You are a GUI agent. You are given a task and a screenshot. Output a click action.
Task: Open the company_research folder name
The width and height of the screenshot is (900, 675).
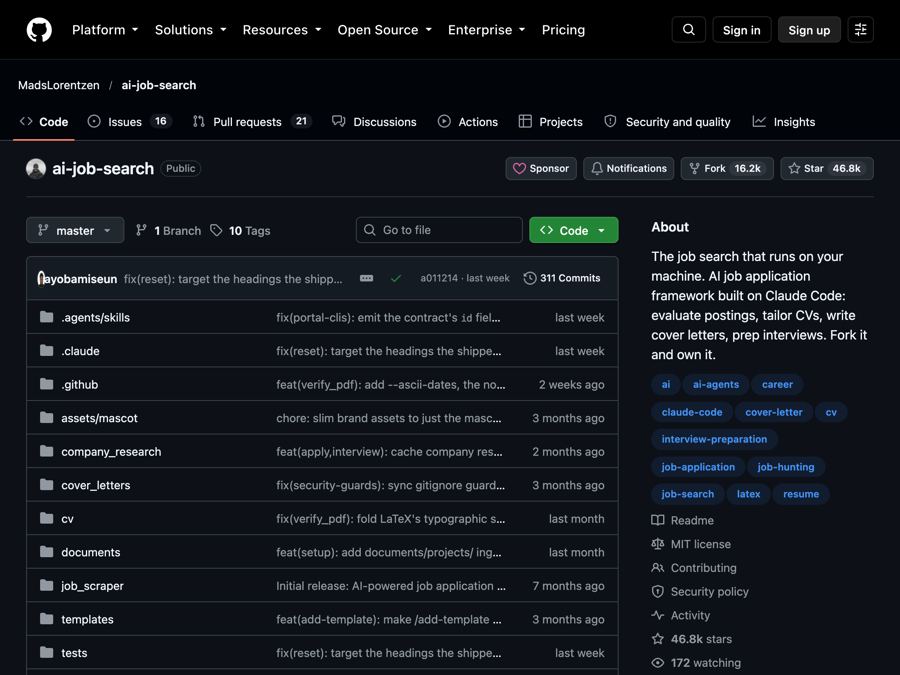111,452
